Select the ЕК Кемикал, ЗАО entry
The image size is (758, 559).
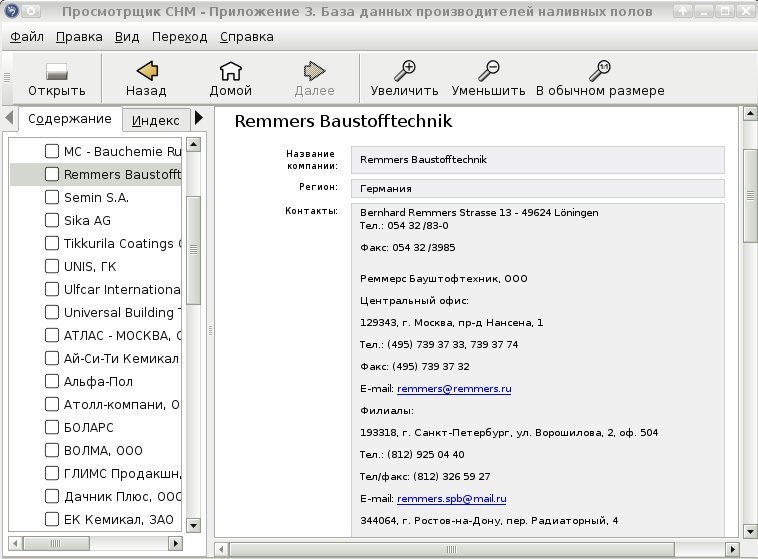point(118,519)
